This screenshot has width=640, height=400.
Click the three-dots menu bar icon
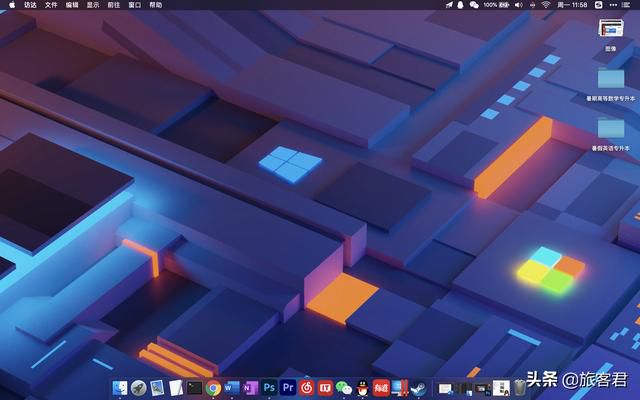613,5
